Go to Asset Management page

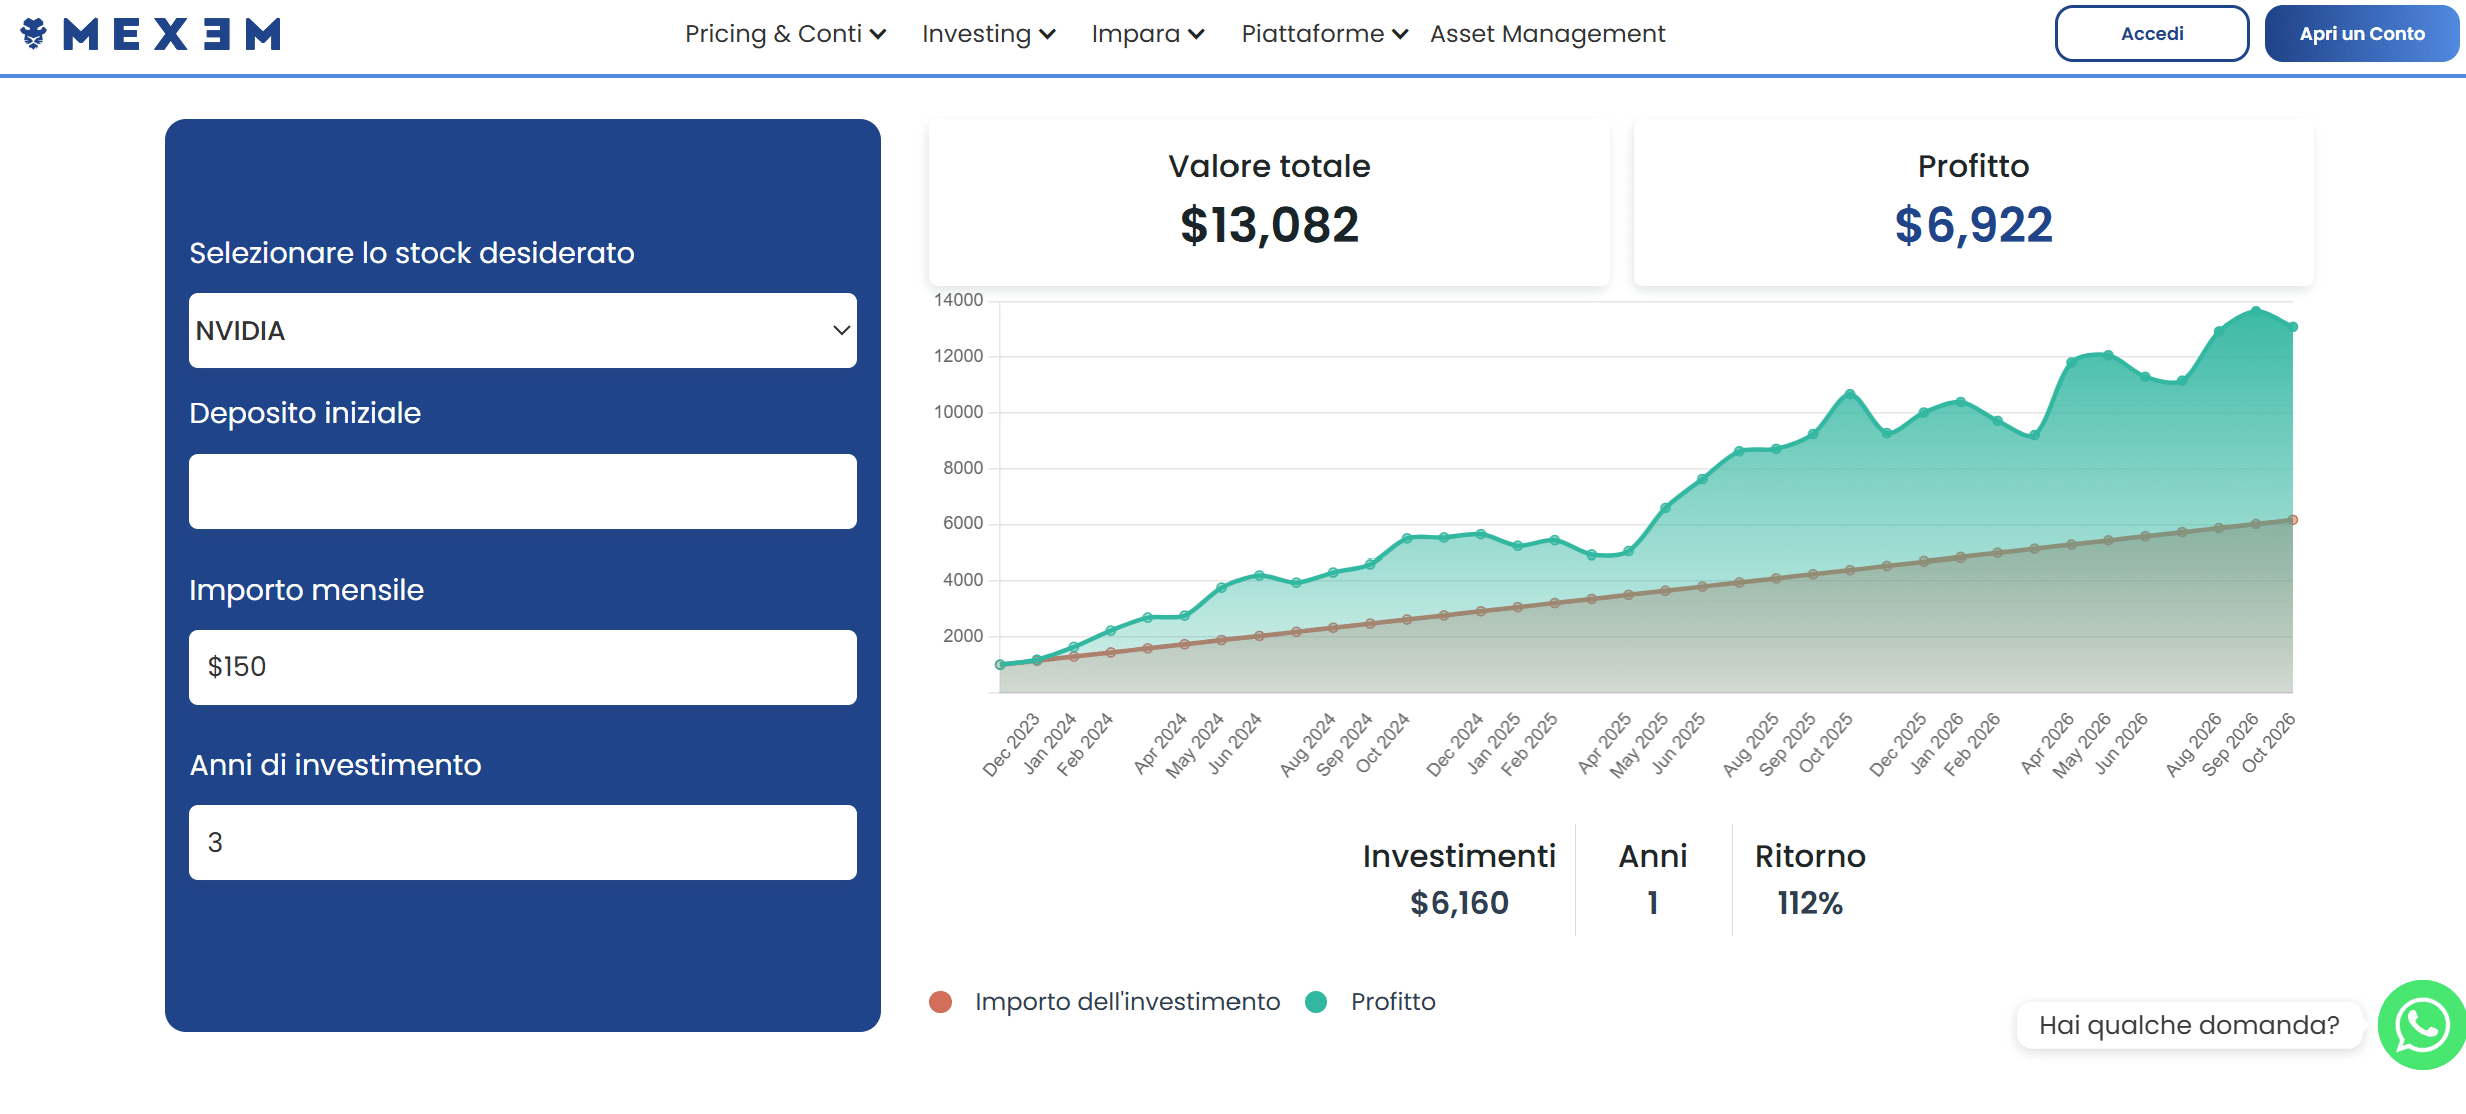pyautogui.click(x=1547, y=34)
